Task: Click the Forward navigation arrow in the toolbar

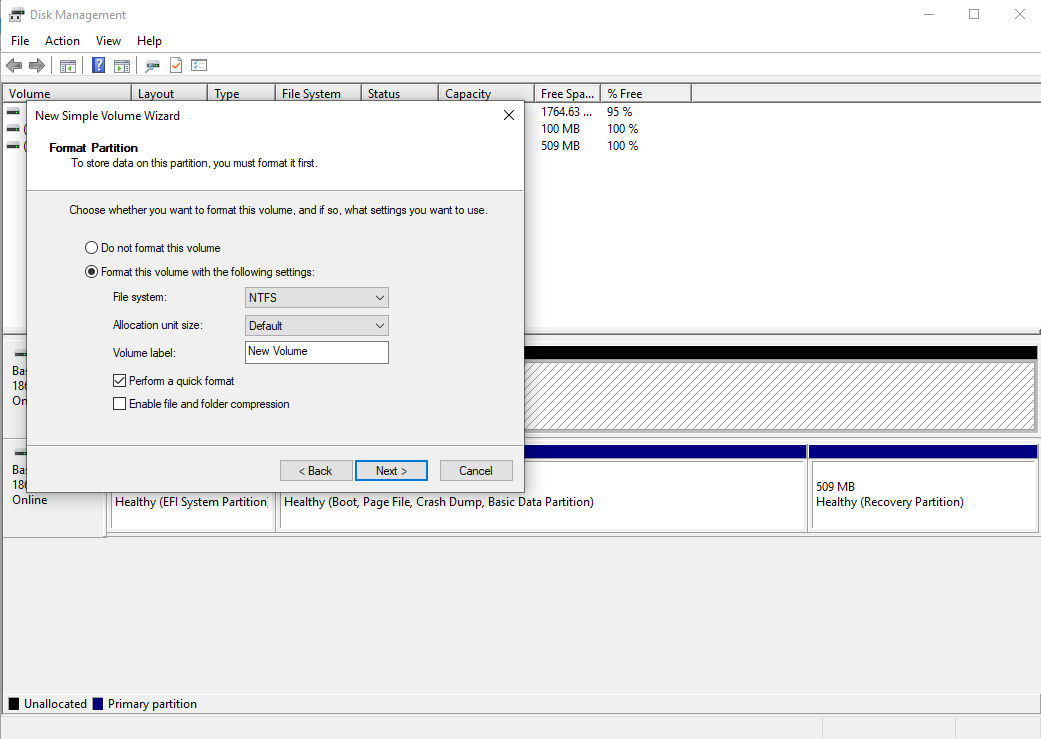Action: click(x=38, y=65)
